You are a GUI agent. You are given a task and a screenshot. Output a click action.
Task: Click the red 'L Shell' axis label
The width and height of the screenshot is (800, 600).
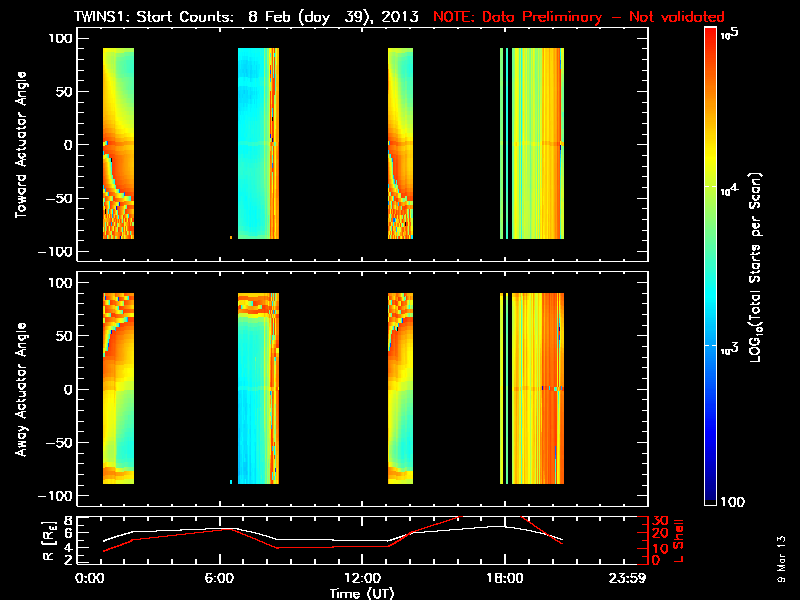point(678,541)
